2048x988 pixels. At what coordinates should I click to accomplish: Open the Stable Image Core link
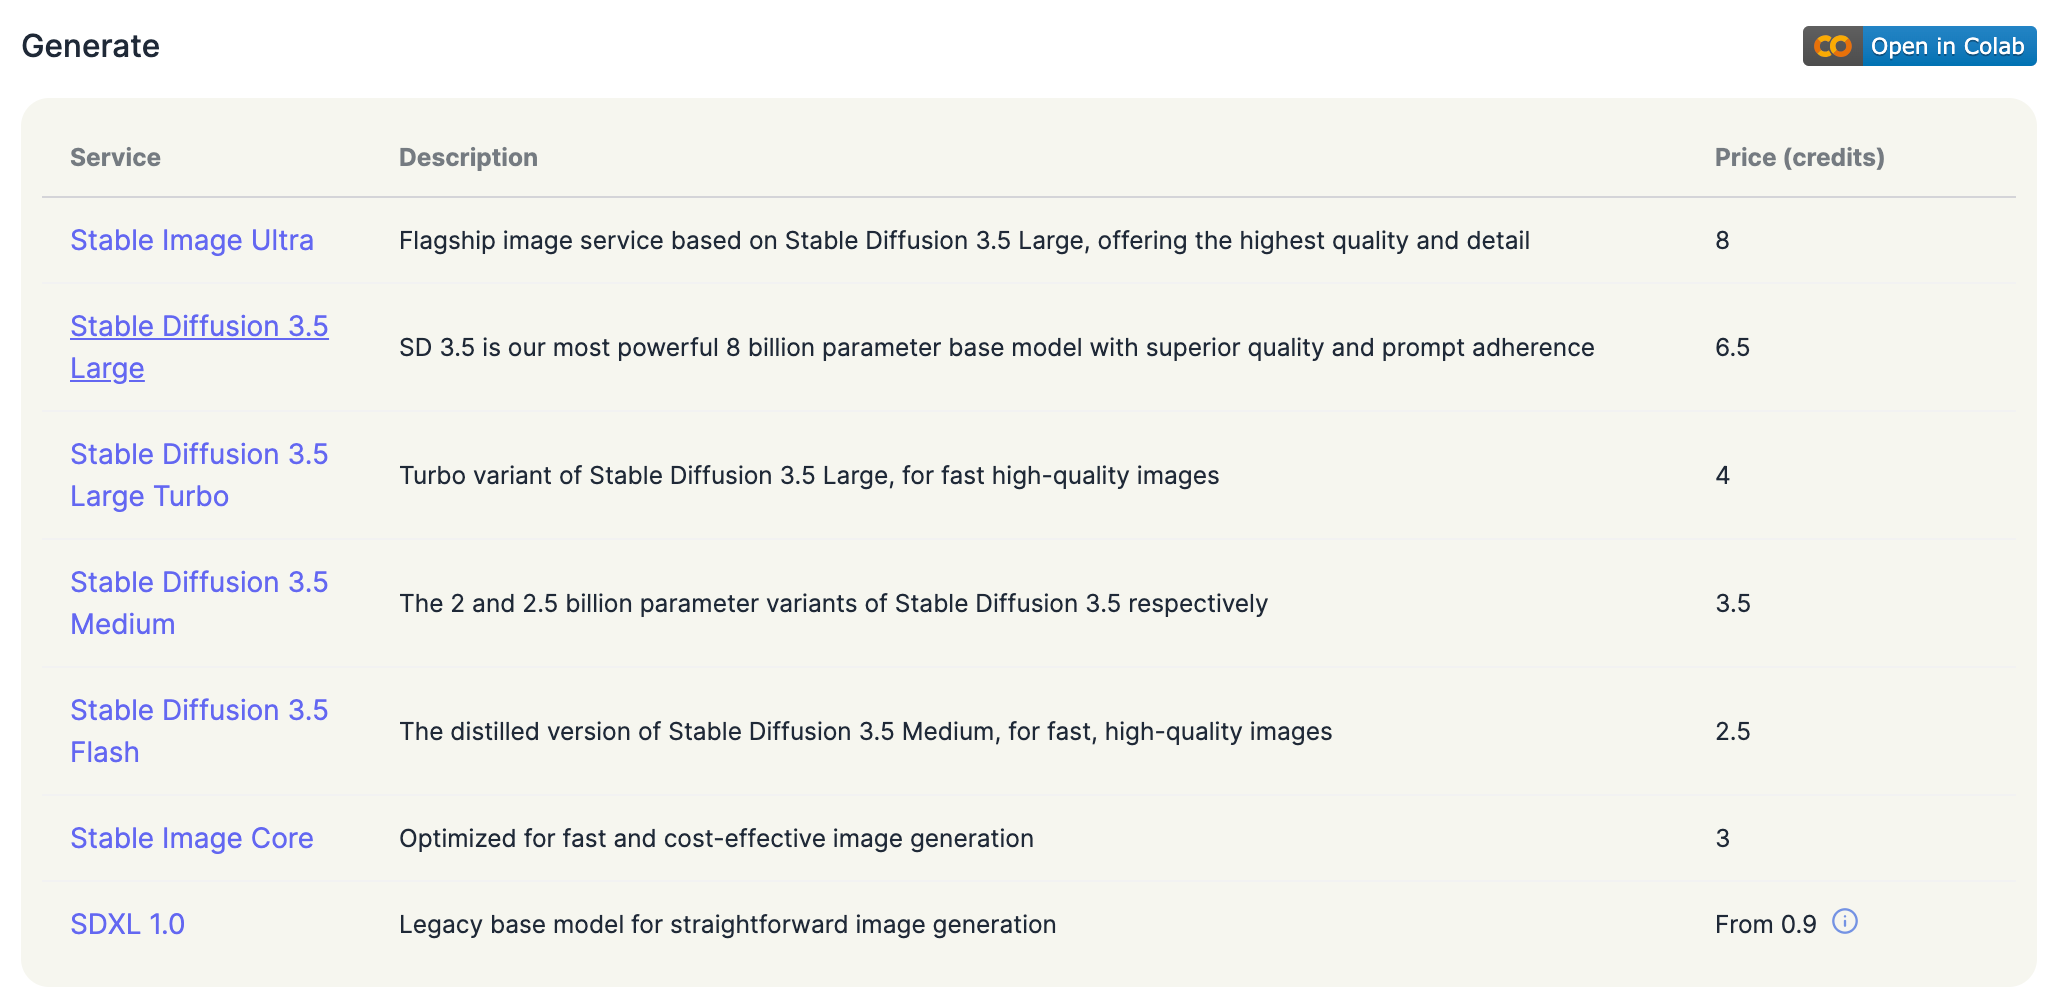192,838
